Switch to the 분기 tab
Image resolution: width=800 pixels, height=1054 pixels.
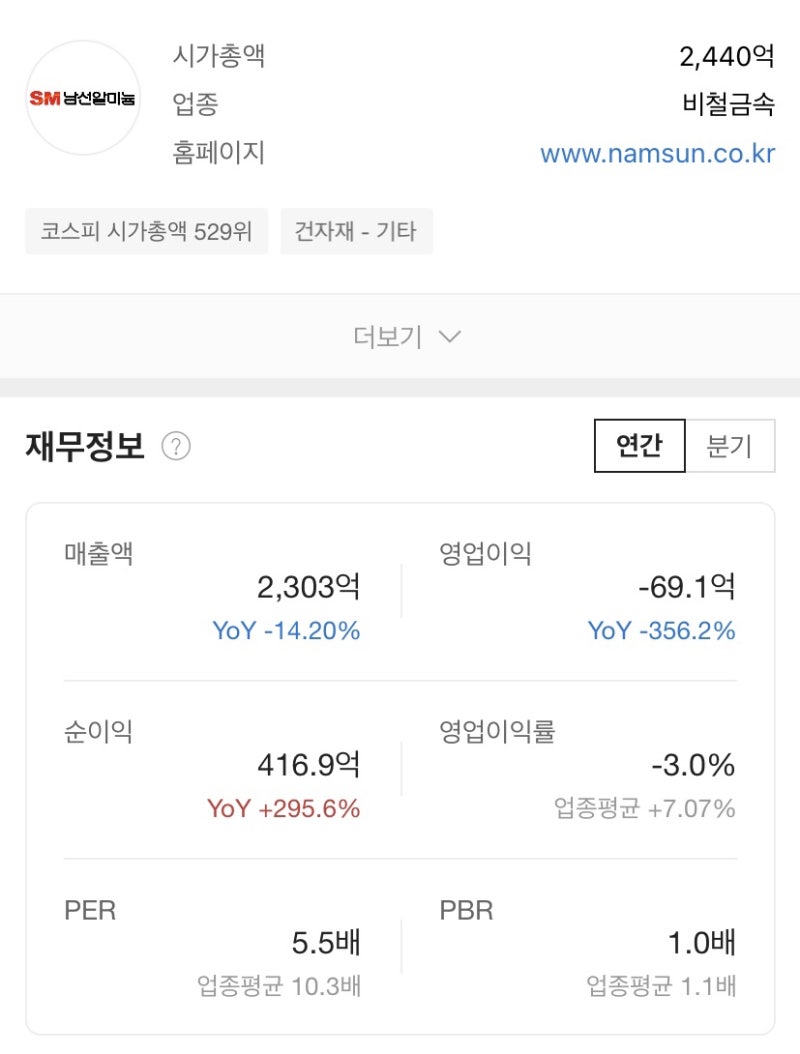(x=731, y=446)
